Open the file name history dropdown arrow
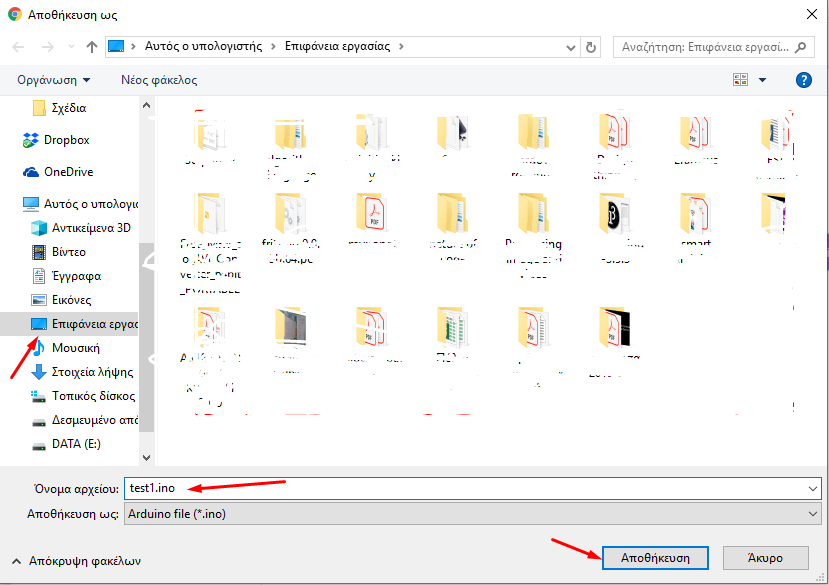This screenshot has height=585, width=829. click(x=811, y=487)
